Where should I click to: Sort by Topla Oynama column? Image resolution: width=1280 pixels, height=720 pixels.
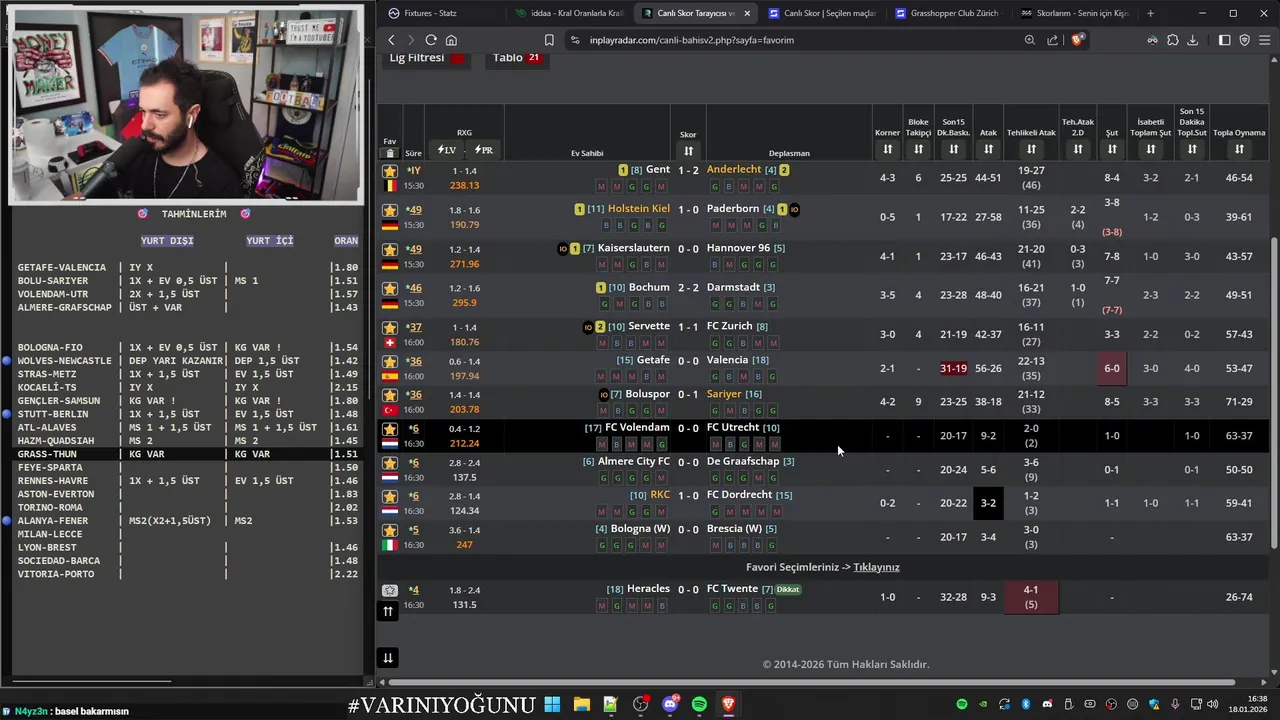coord(1239,149)
